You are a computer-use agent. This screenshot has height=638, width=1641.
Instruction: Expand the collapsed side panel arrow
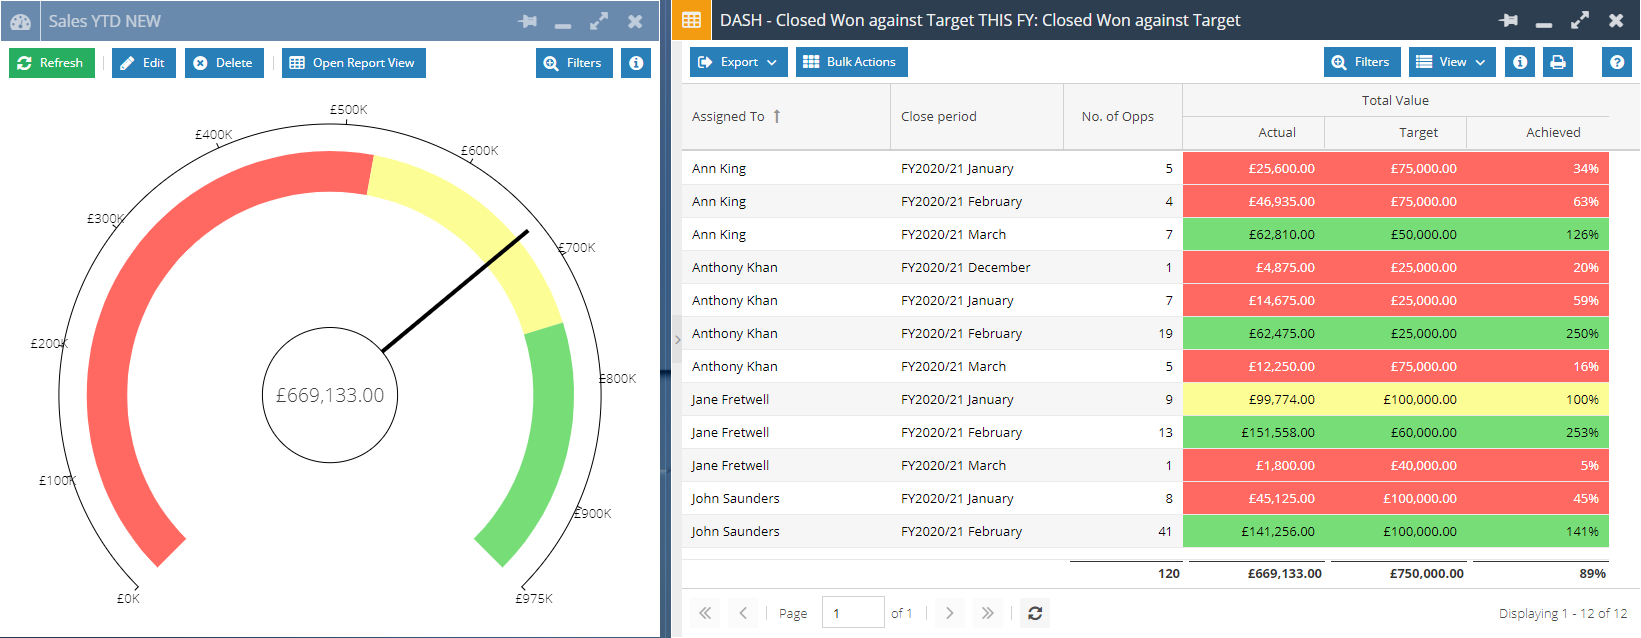[x=677, y=340]
